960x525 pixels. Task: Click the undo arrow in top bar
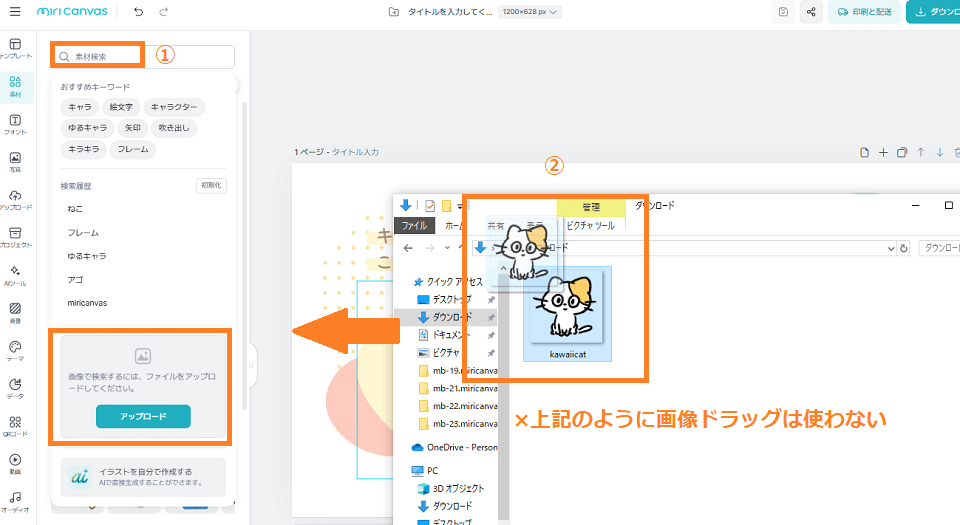point(138,12)
